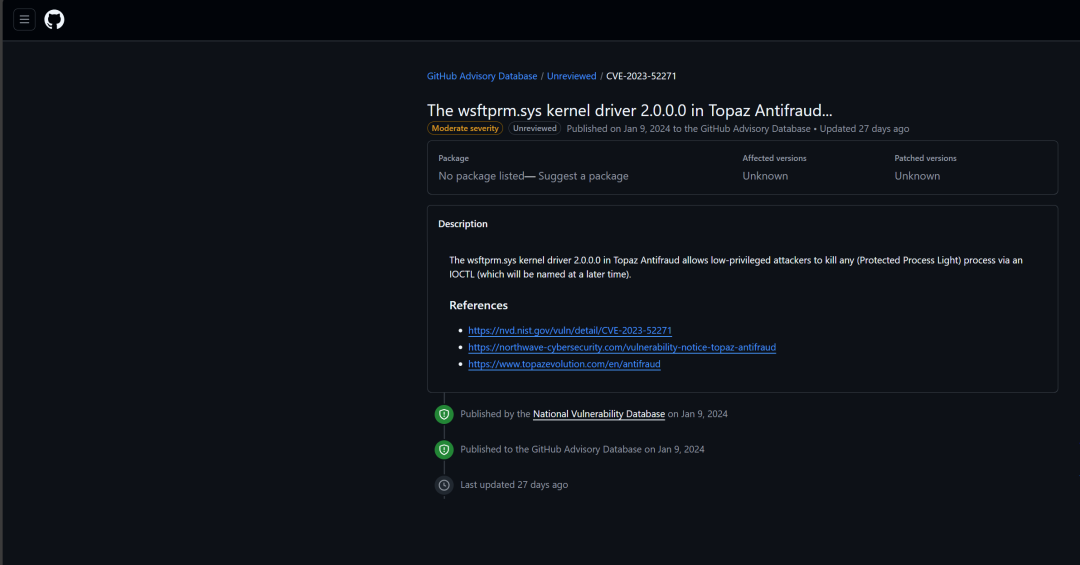The image size is (1080, 565).
Task: Click the Unreviewed status badge
Action: tap(534, 128)
